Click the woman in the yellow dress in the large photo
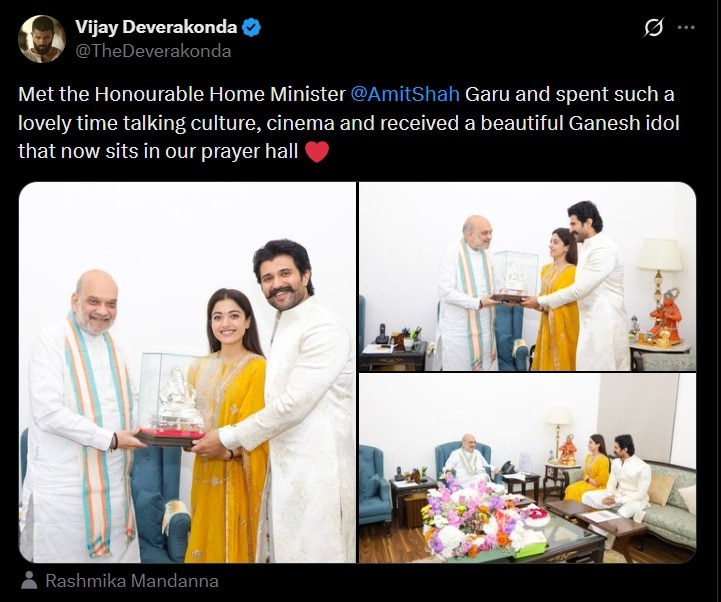Screen dimensions: 721x602 [228, 425]
